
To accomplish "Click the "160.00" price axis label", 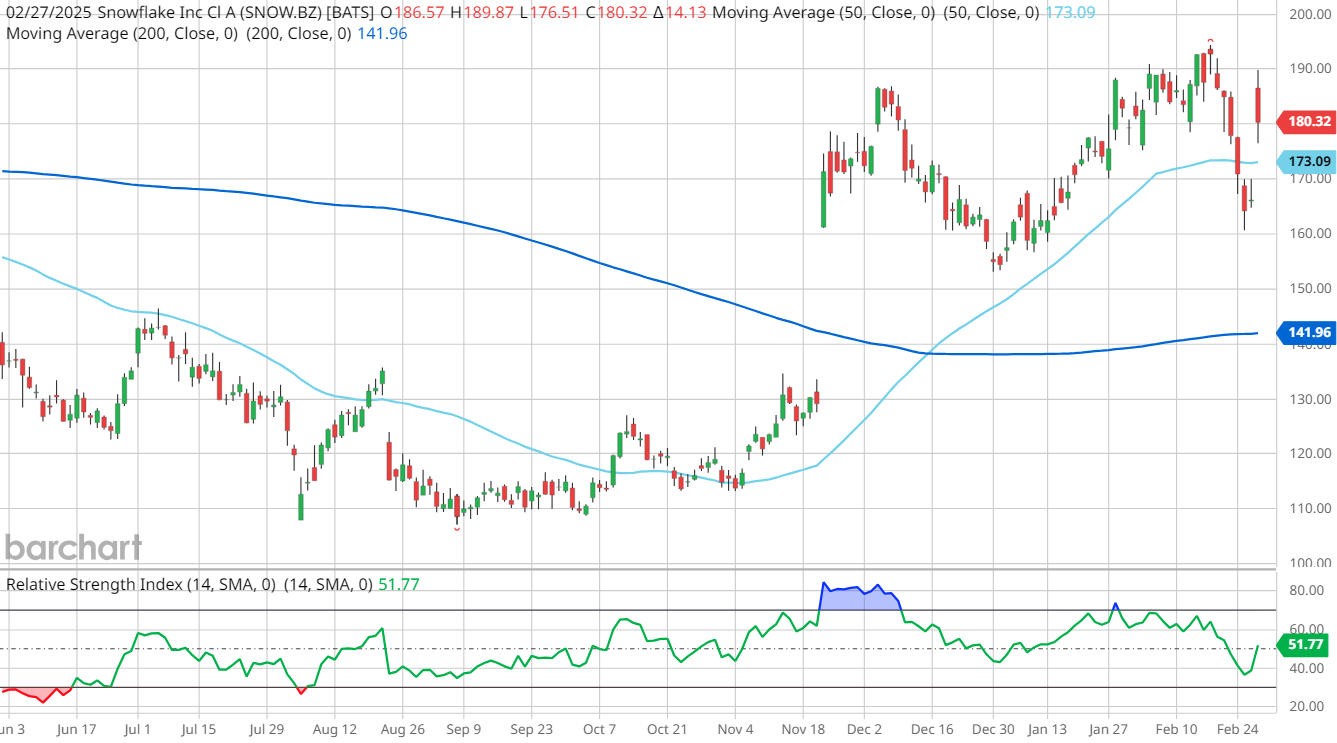I will [1310, 234].
